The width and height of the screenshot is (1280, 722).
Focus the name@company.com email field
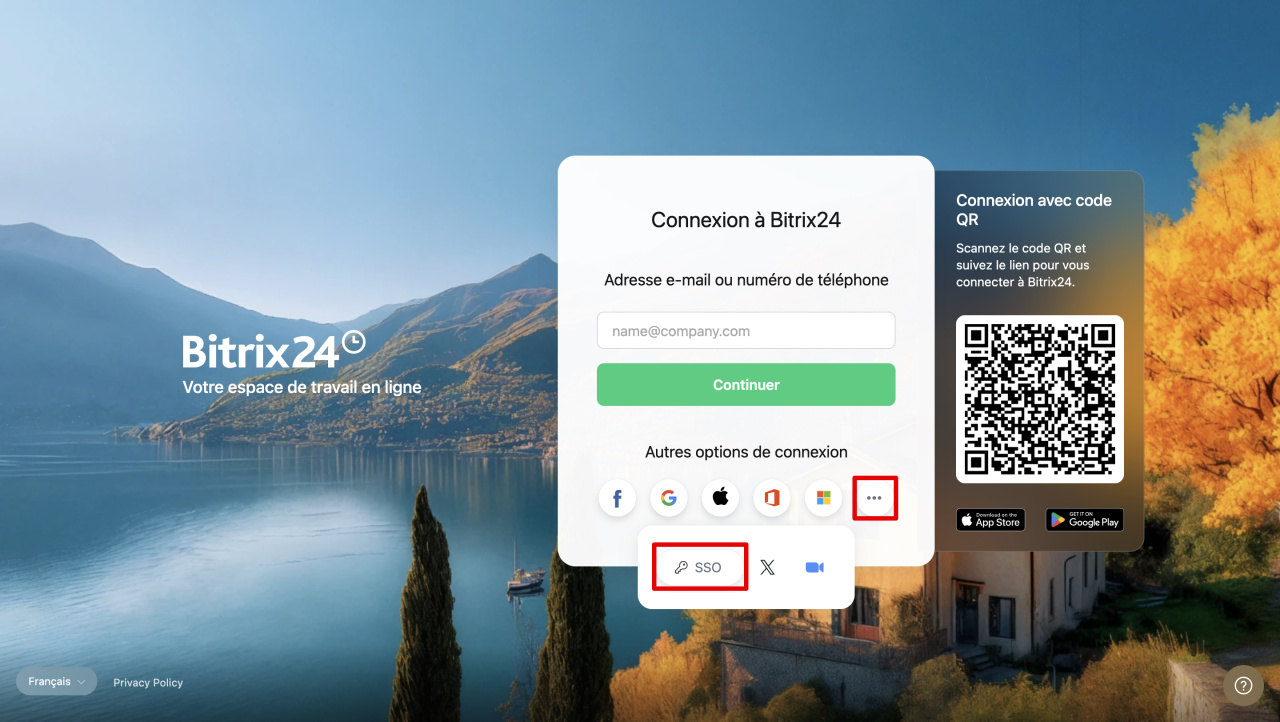point(746,331)
